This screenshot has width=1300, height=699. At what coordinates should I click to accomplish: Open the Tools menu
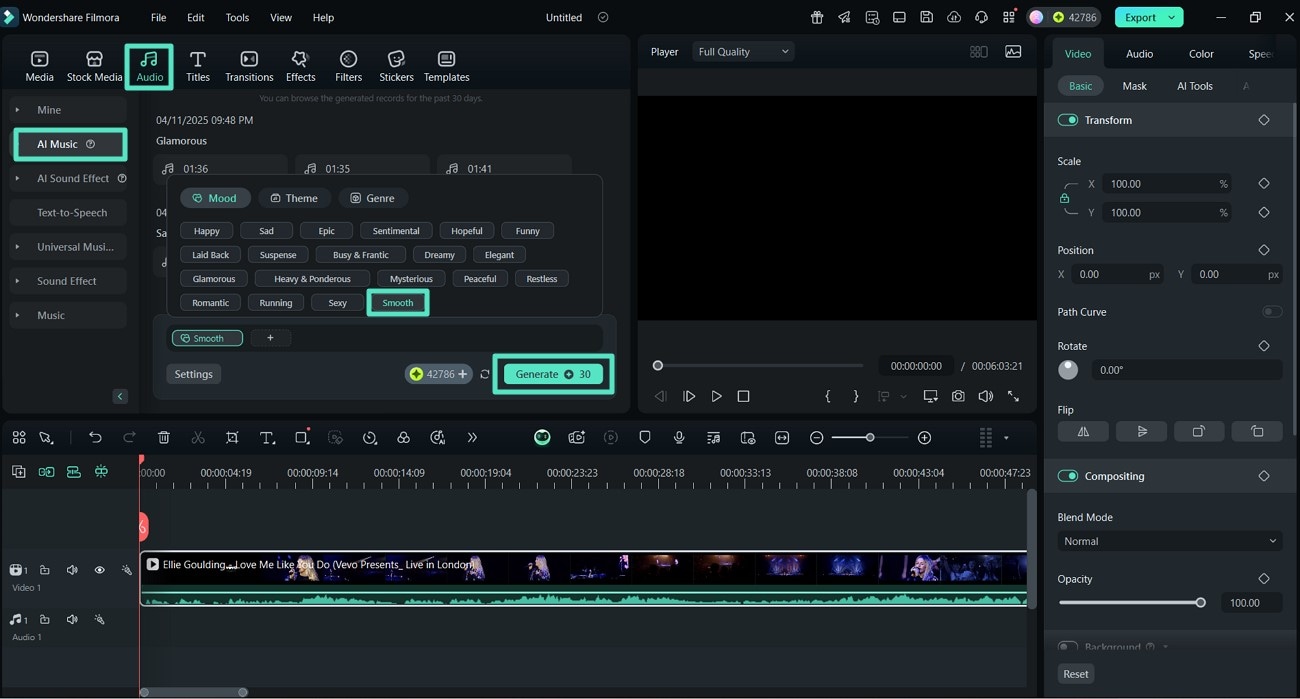(237, 17)
